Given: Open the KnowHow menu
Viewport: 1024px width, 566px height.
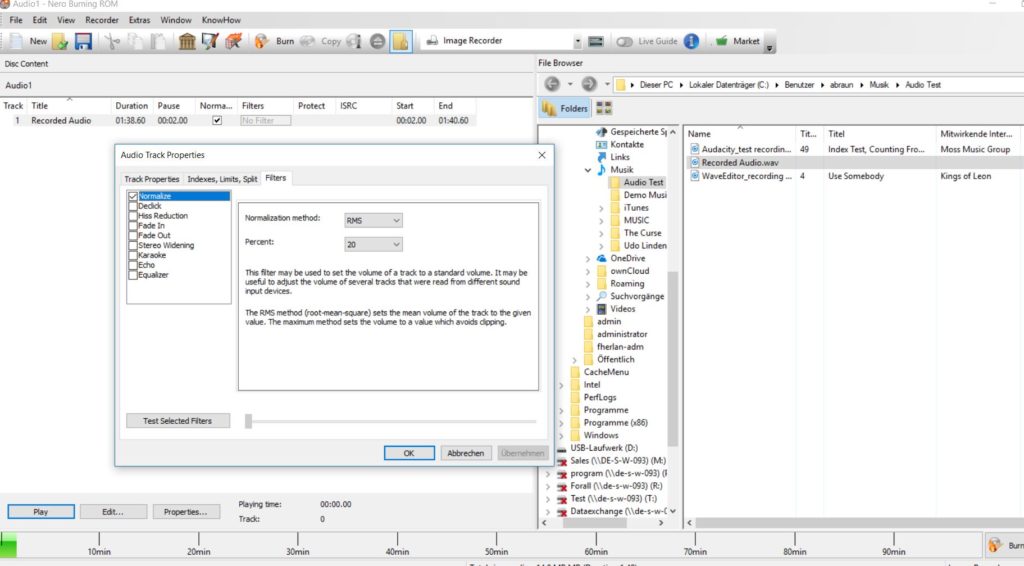Looking at the screenshot, I should 221,20.
